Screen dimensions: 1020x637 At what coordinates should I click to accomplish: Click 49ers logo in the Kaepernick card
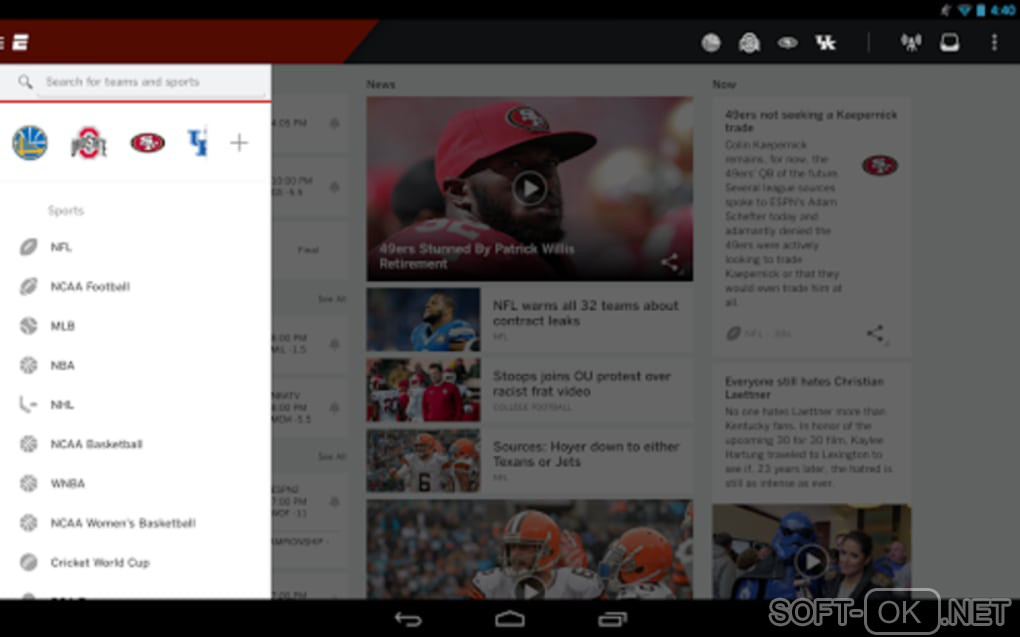click(879, 165)
